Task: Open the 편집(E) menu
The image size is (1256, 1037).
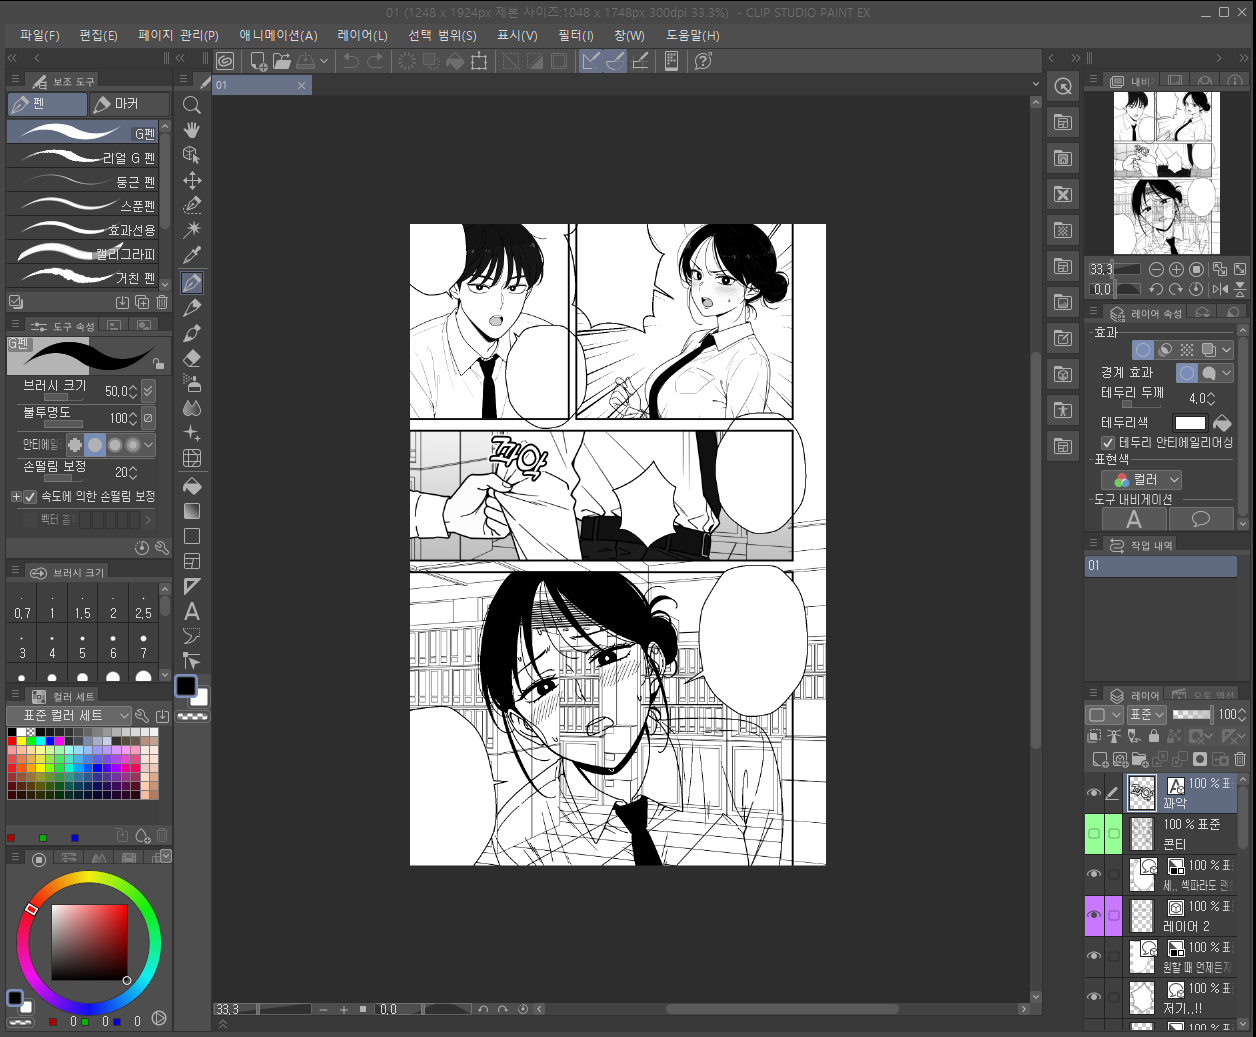Action: 98,35
